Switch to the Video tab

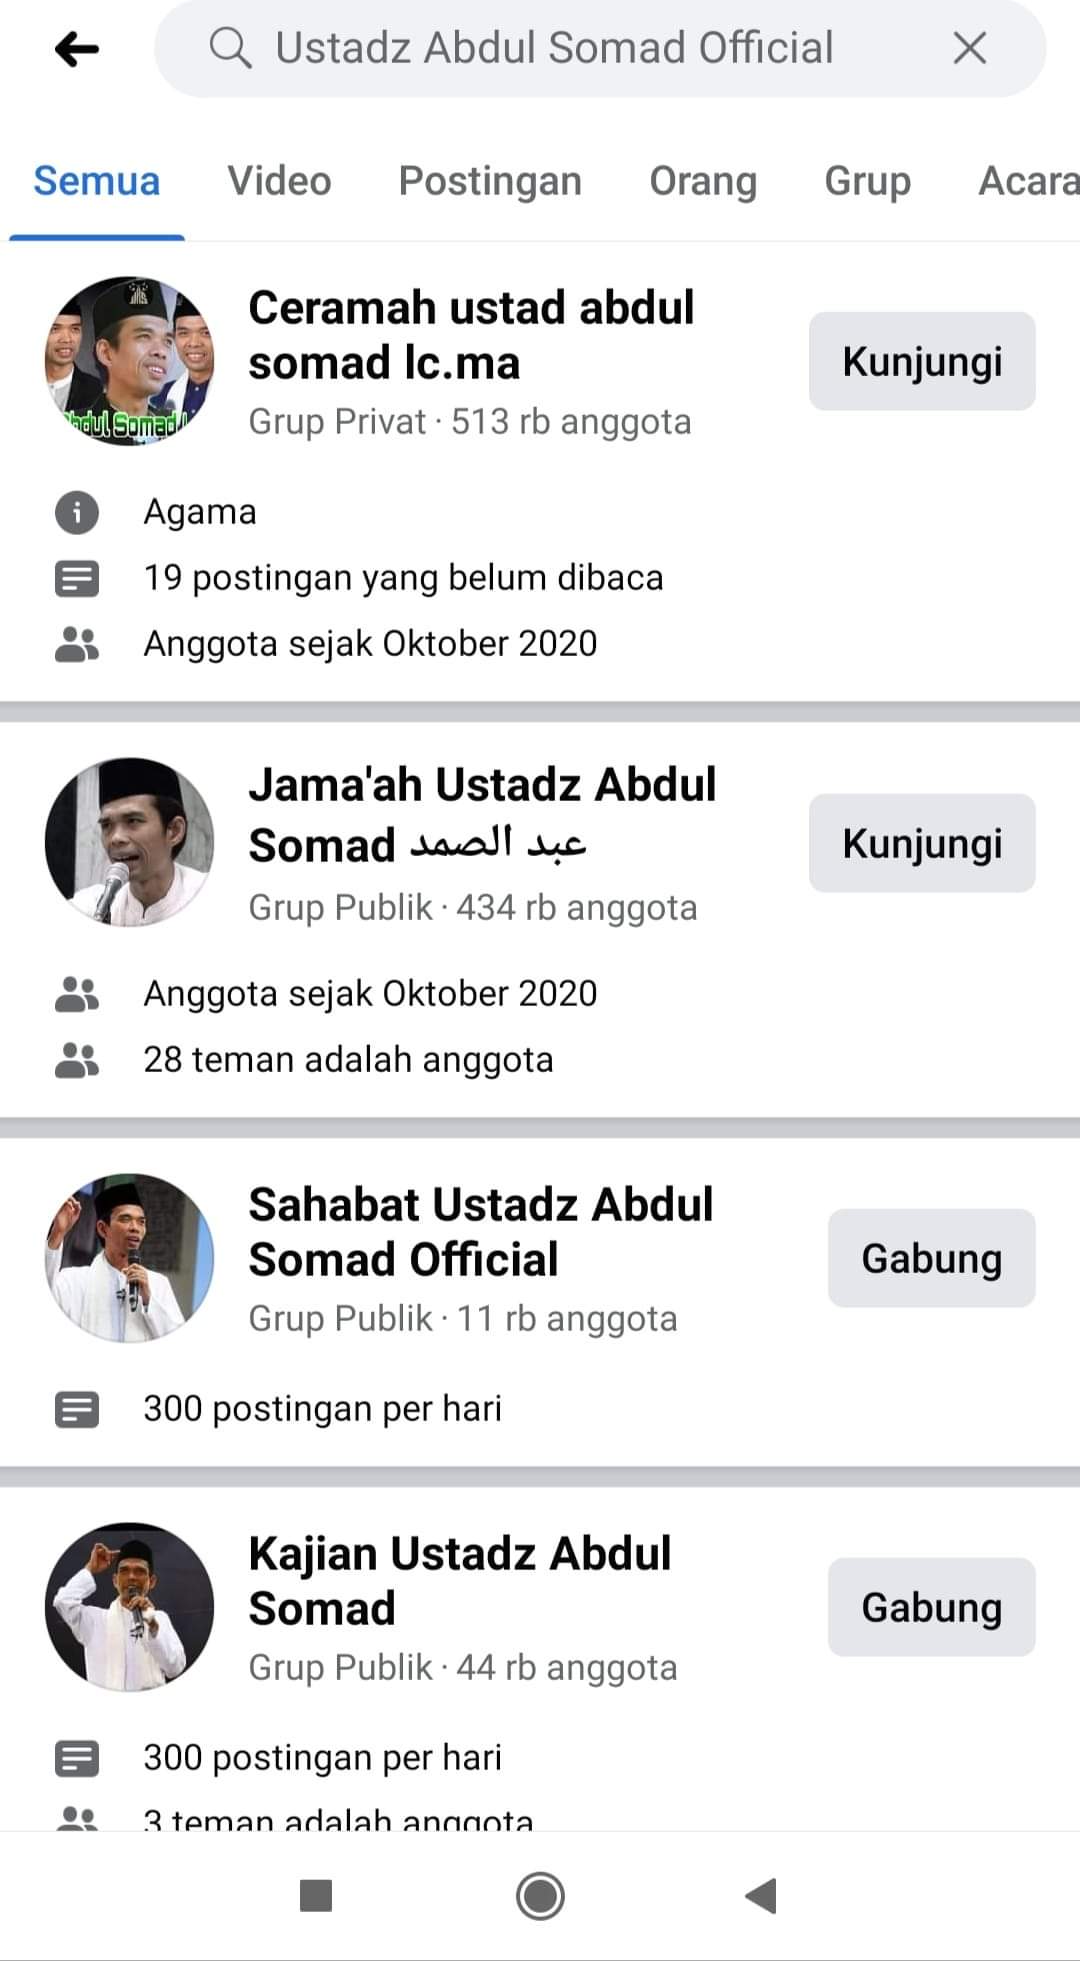click(279, 181)
